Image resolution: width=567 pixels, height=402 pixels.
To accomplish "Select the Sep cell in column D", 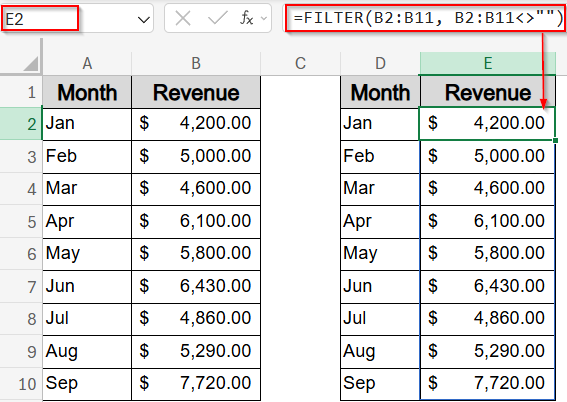I will pos(380,384).
